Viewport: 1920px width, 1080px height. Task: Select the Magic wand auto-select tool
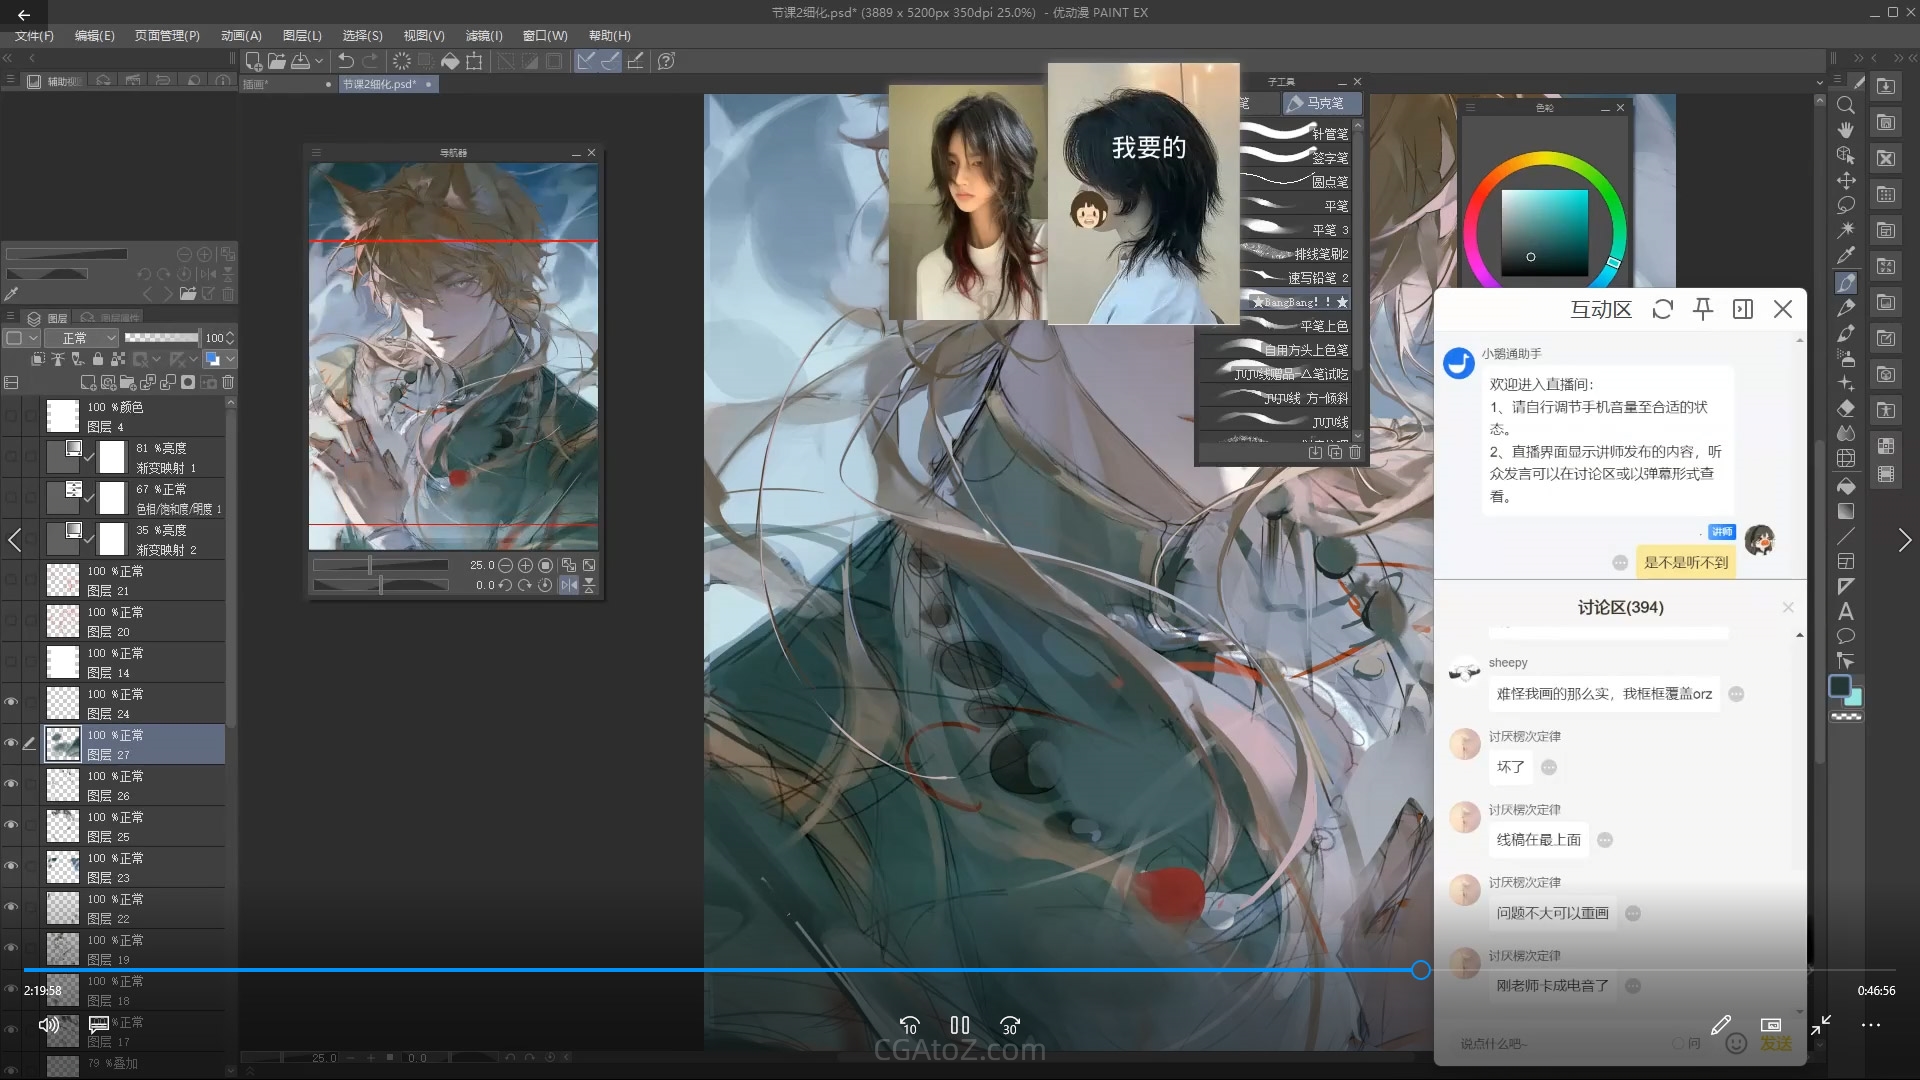pos(1846,230)
